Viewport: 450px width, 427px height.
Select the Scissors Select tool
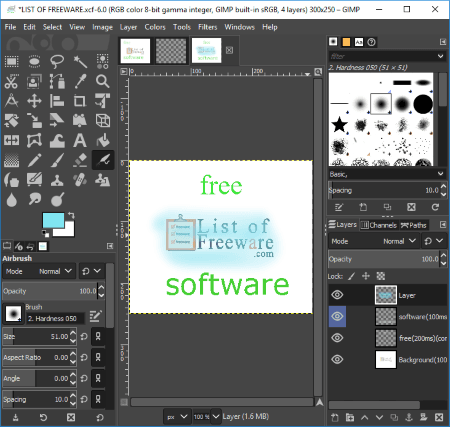(12, 81)
